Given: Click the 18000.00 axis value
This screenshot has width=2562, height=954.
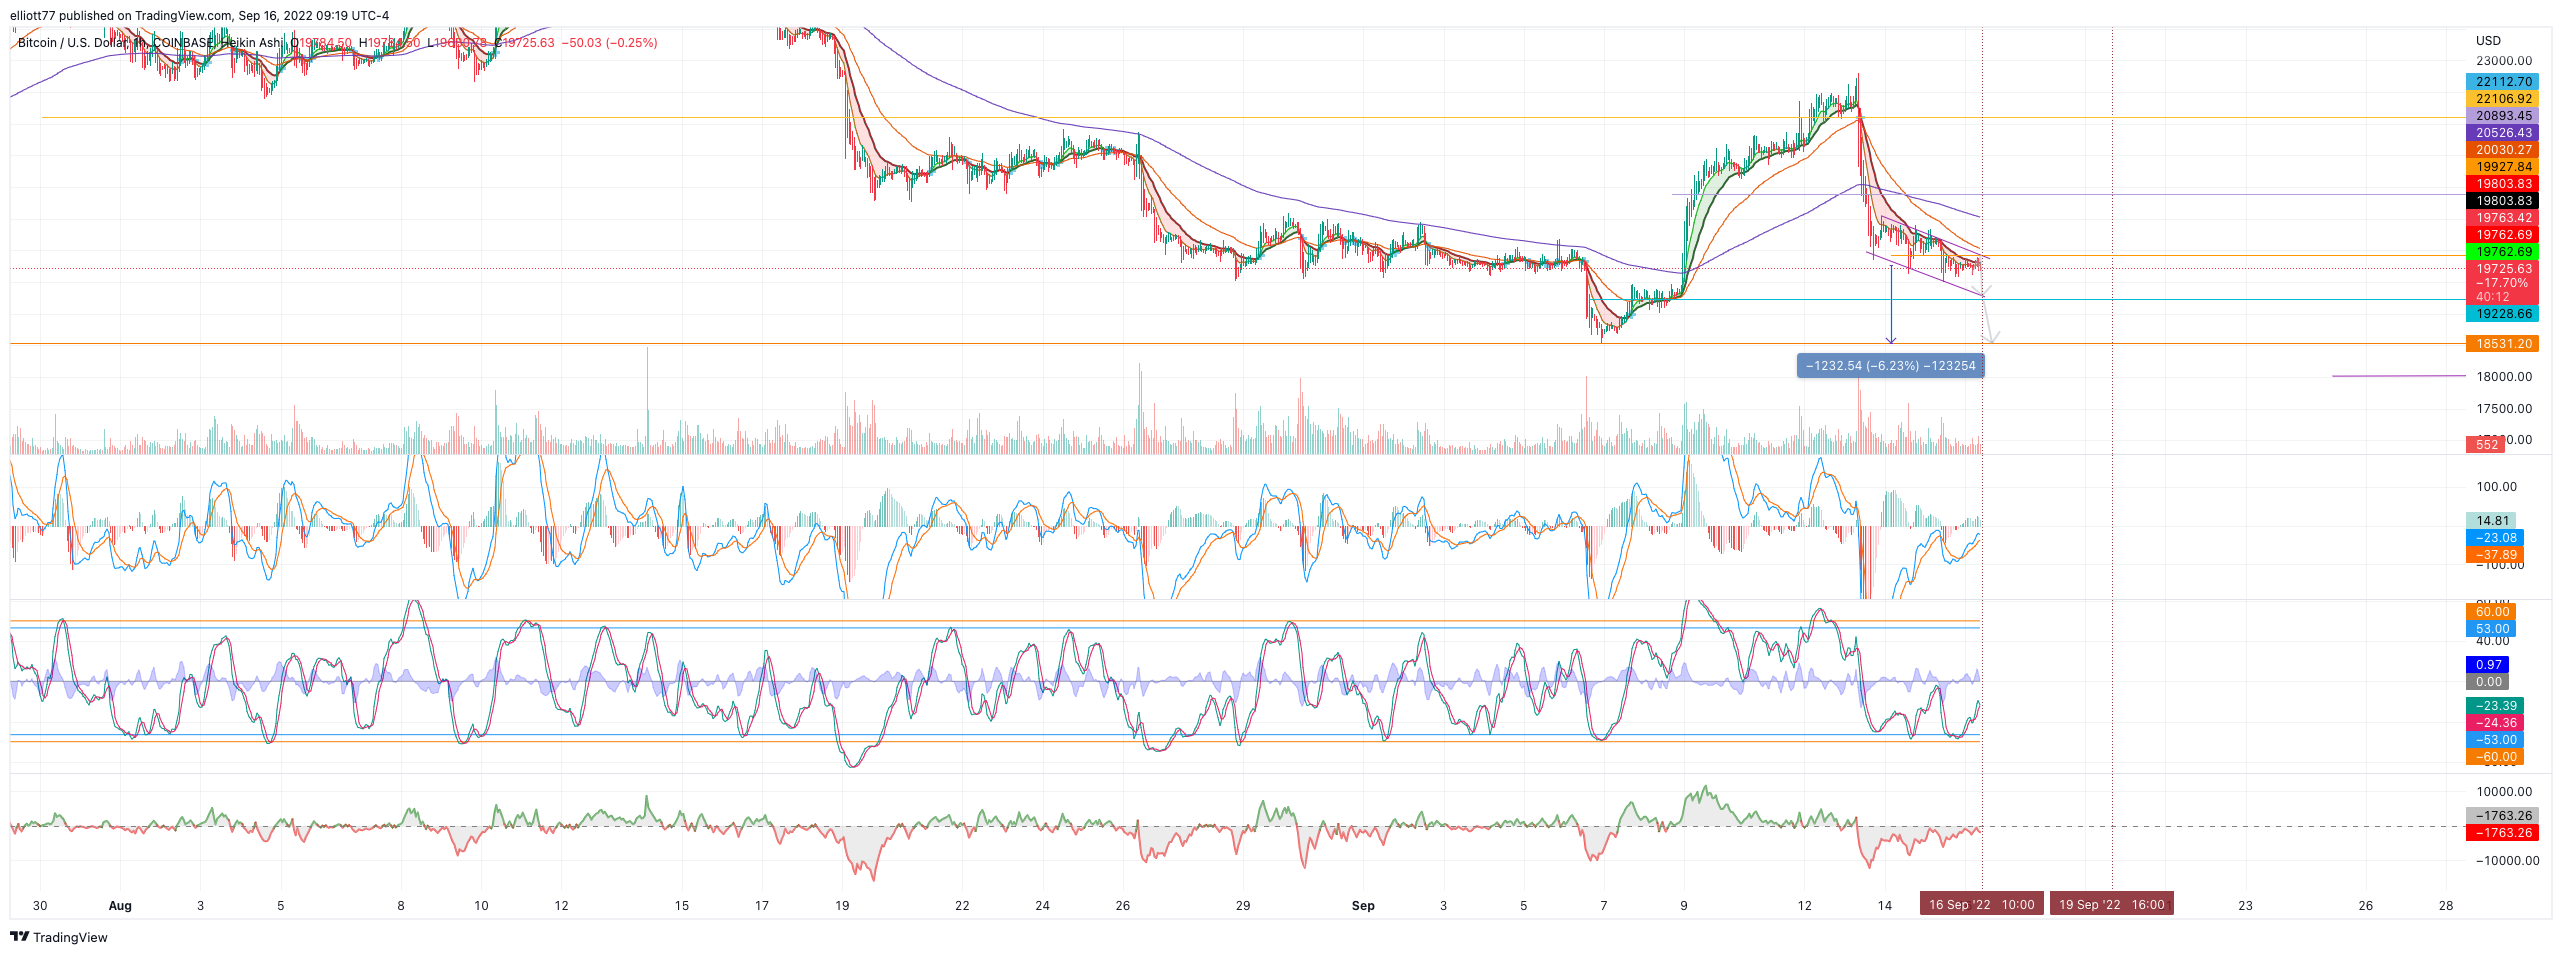Looking at the screenshot, I should [2504, 377].
